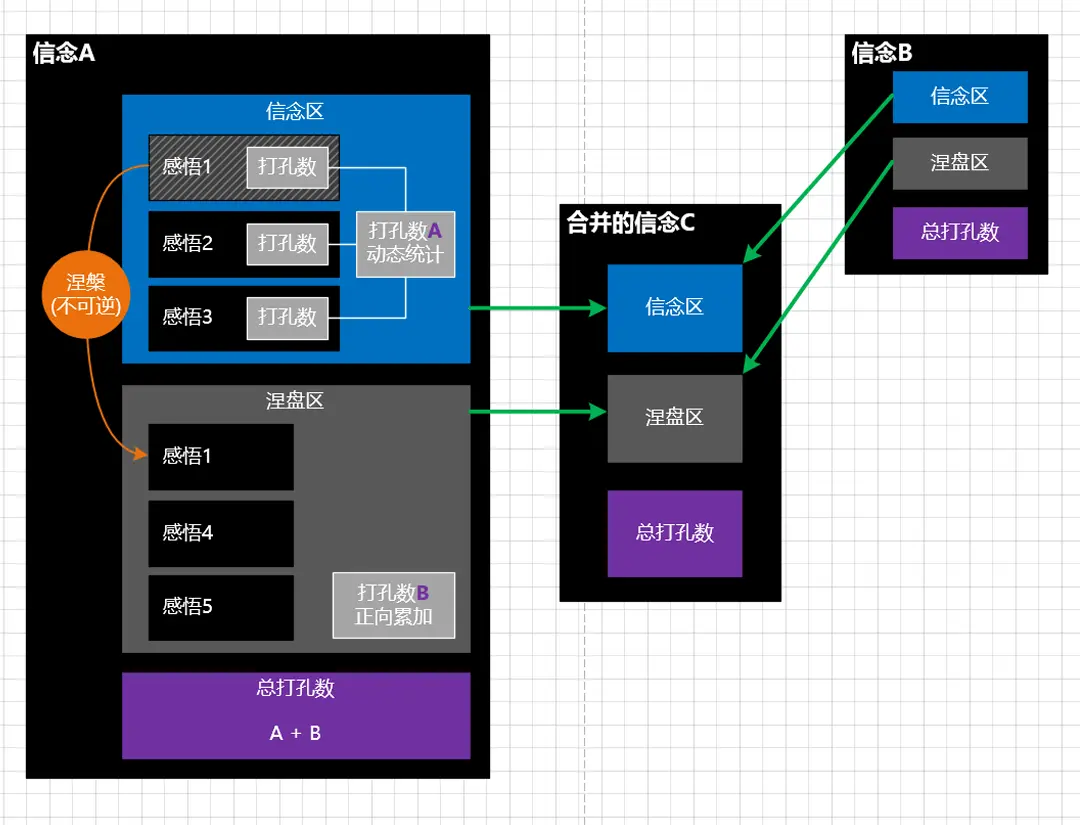Select the 合并的信念C title text

coord(630,223)
